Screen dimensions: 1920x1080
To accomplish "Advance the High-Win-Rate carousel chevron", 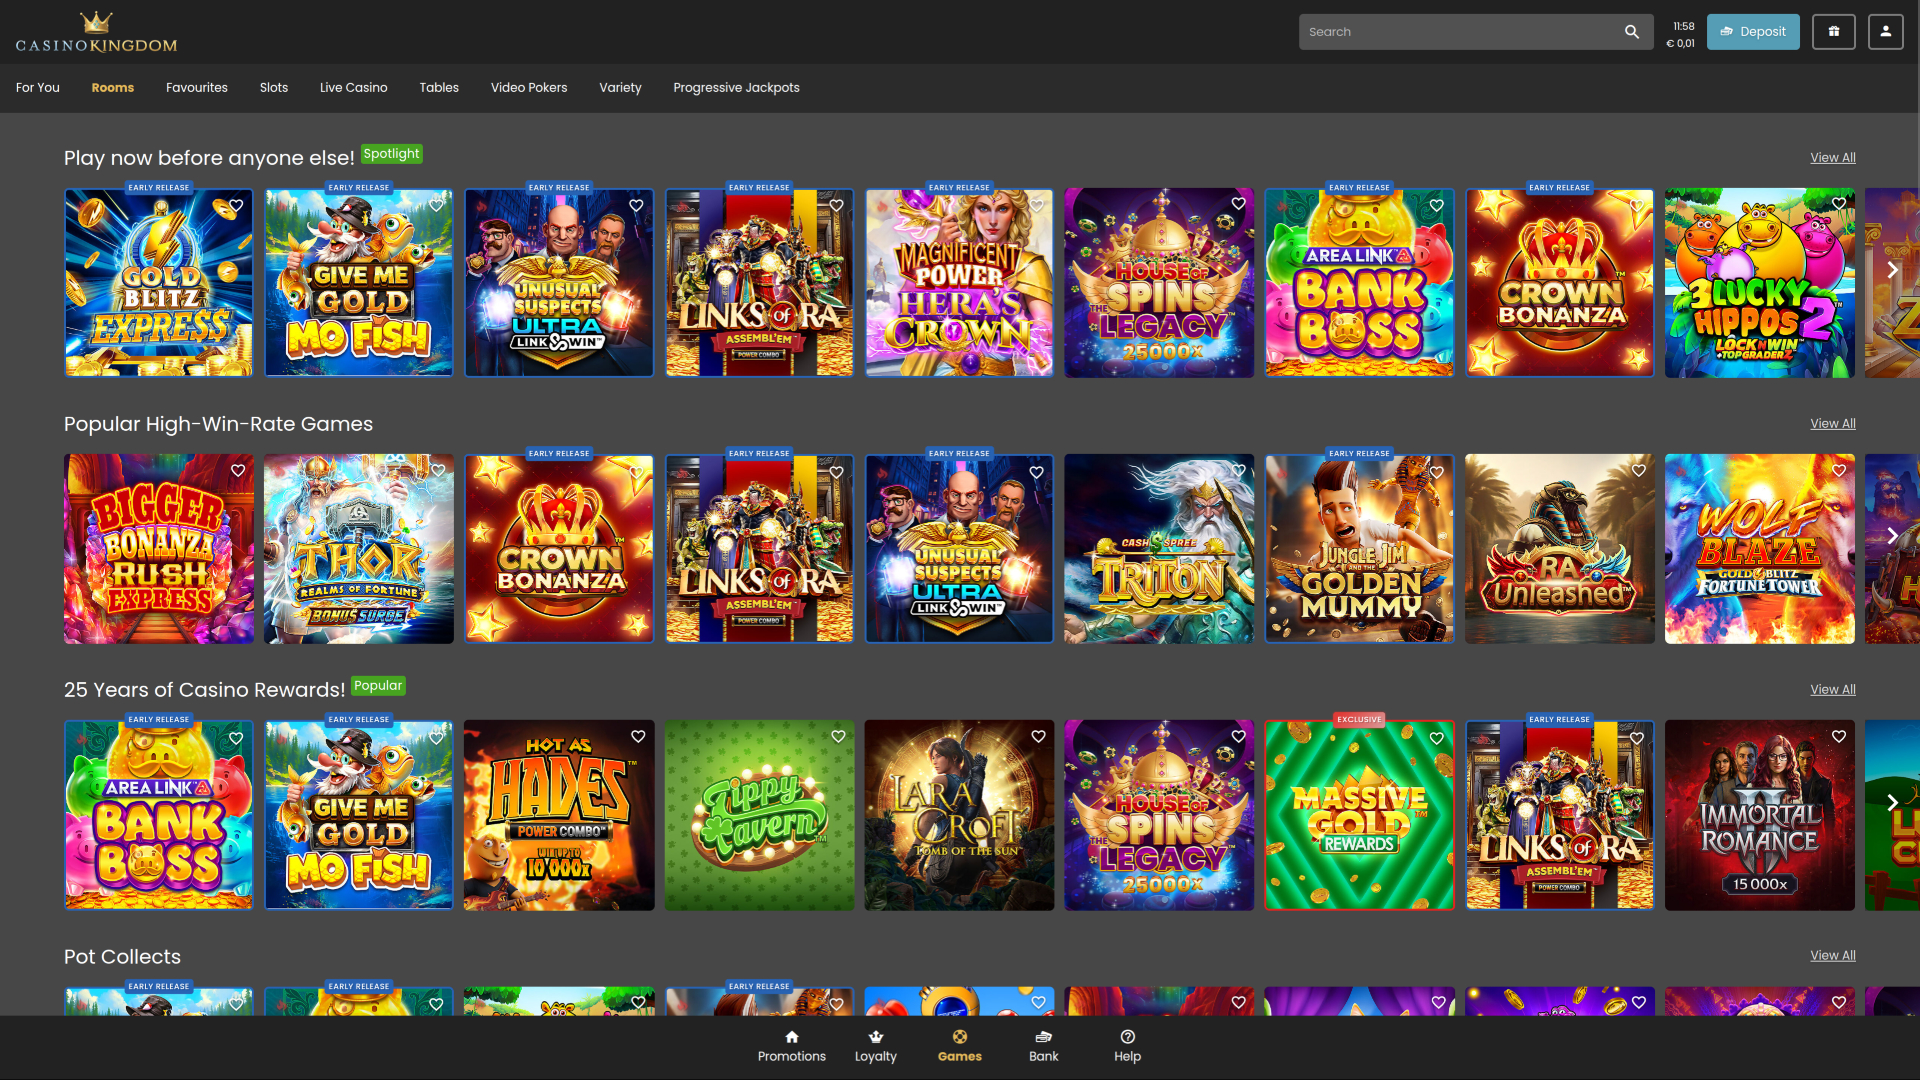I will click(x=1892, y=536).
